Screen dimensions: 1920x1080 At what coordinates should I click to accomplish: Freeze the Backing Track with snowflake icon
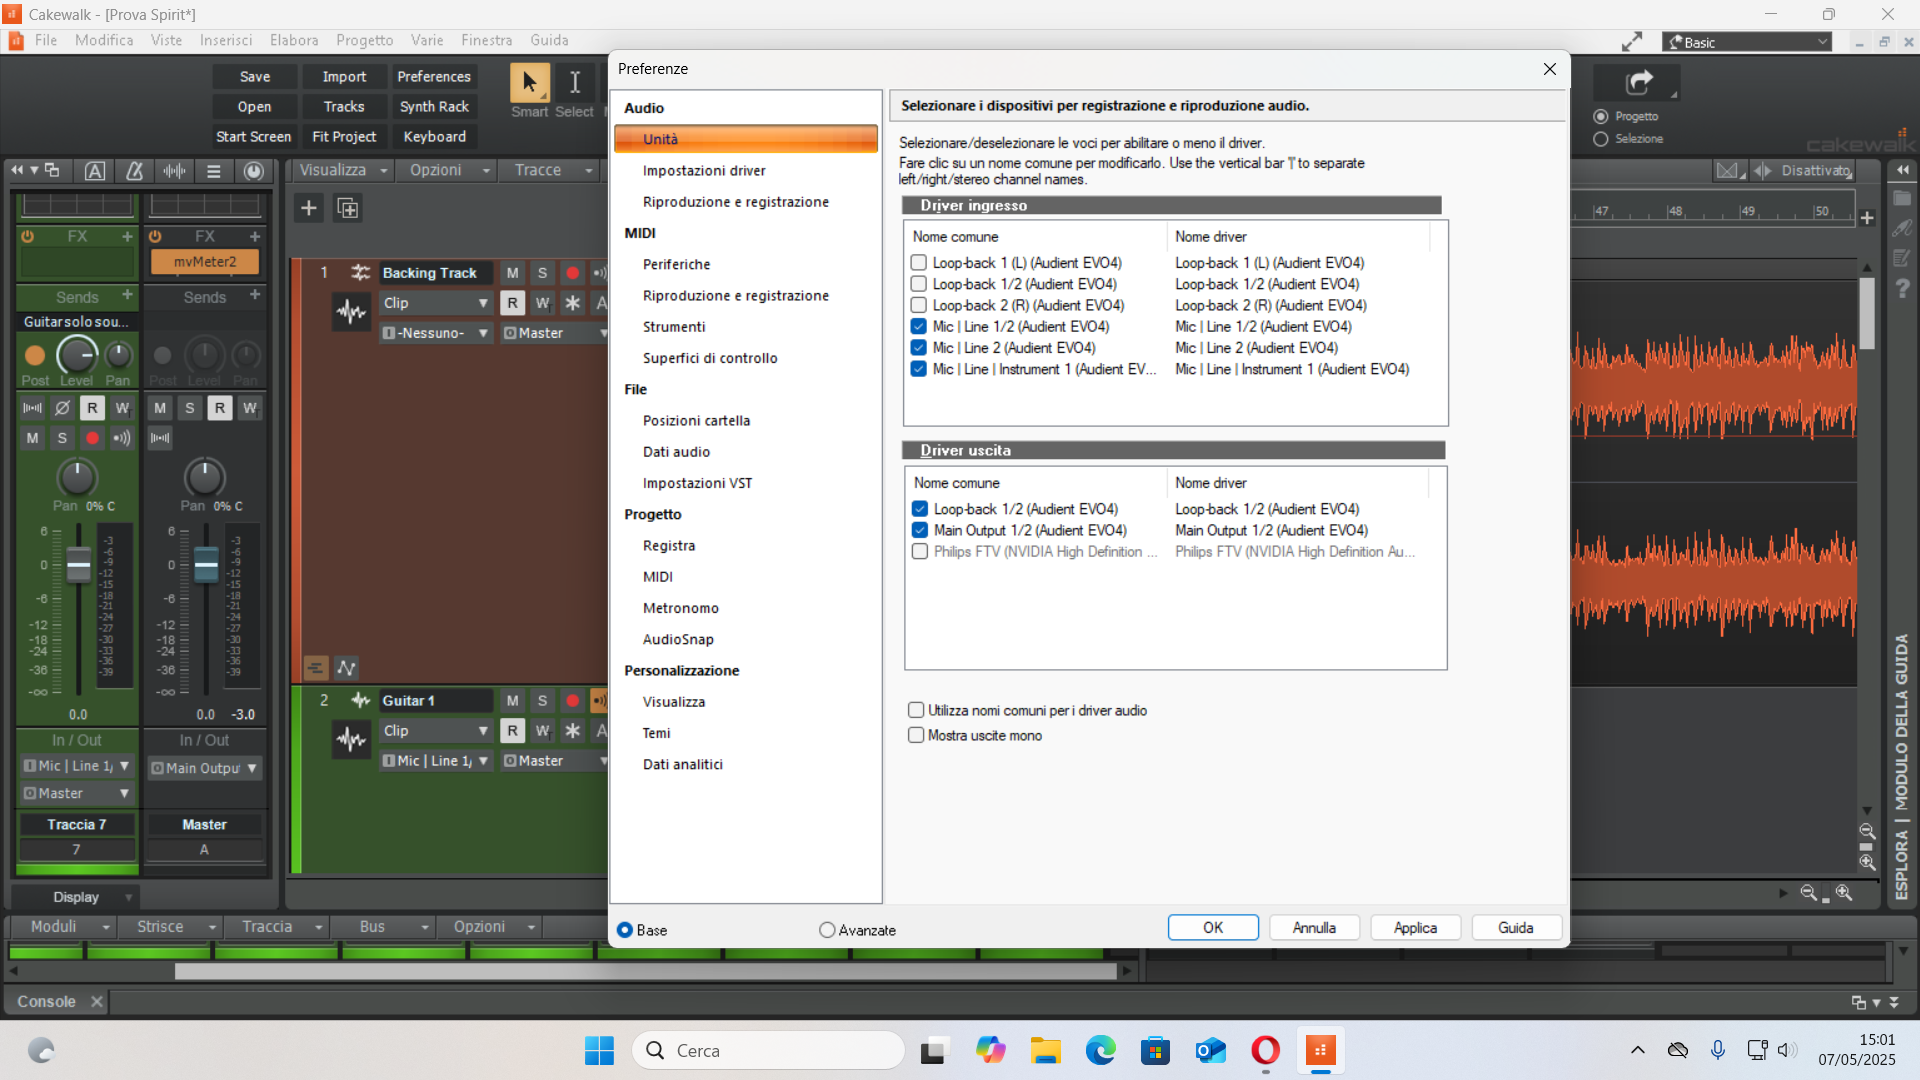point(572,303)
